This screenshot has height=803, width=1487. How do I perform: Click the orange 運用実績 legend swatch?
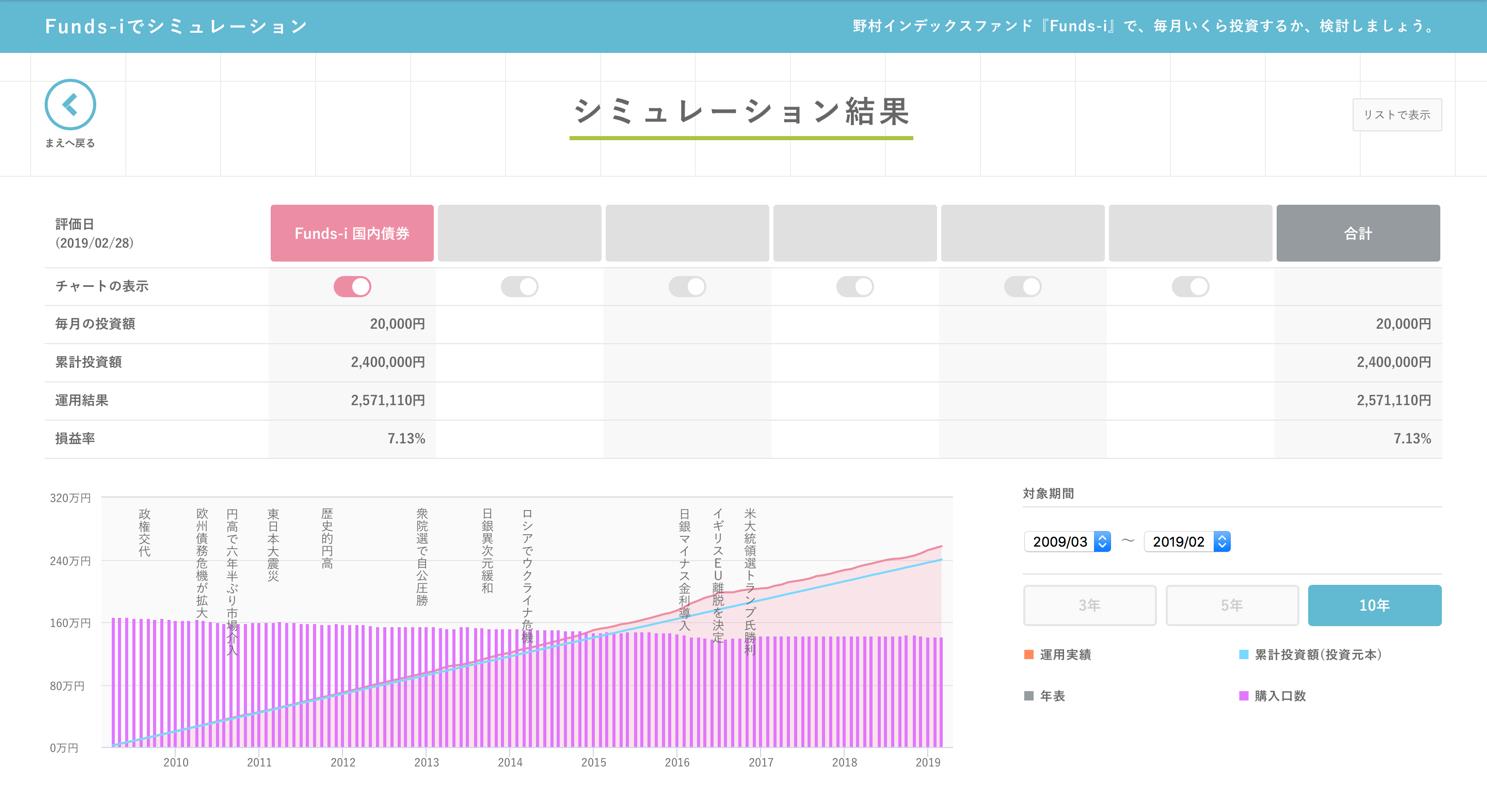coord(1029,655)
